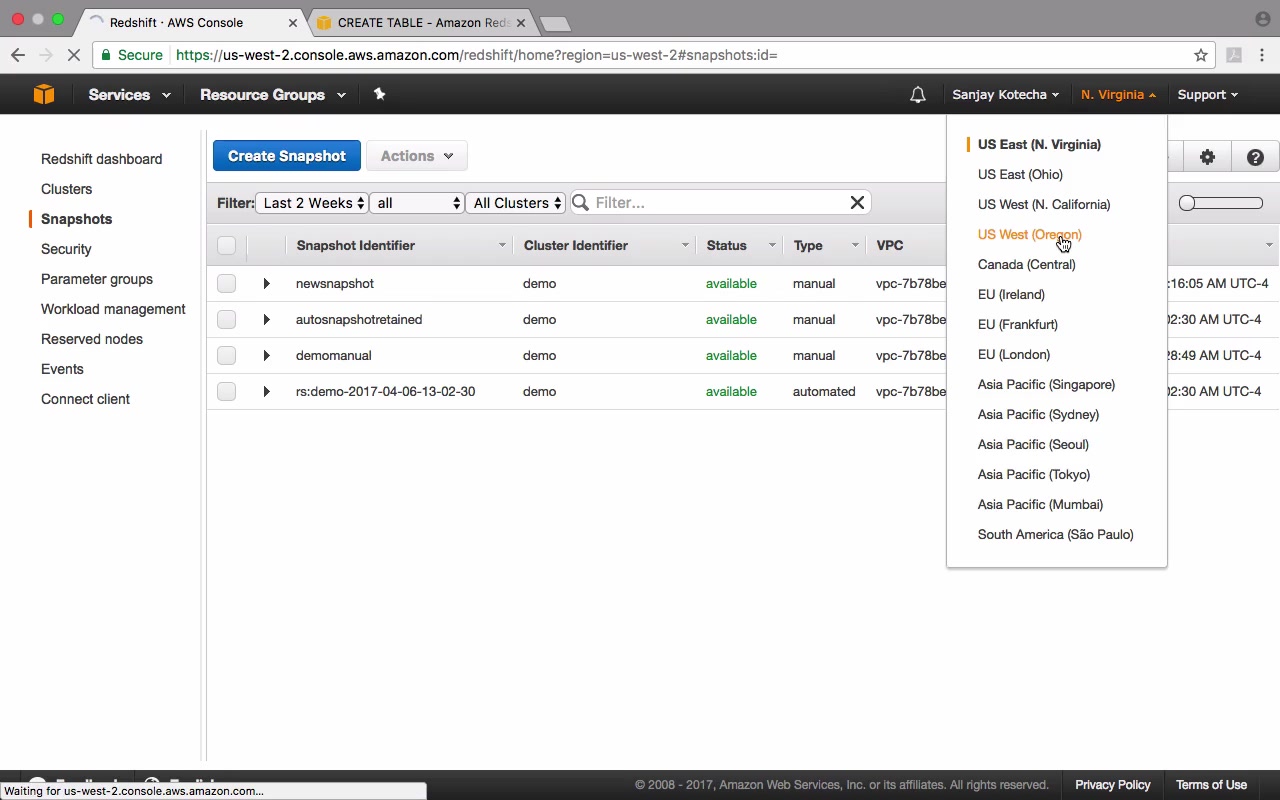1280x800 pixels.
Task: Sort by Snapshot Identifier column header
Action: (x=400, y=245)
